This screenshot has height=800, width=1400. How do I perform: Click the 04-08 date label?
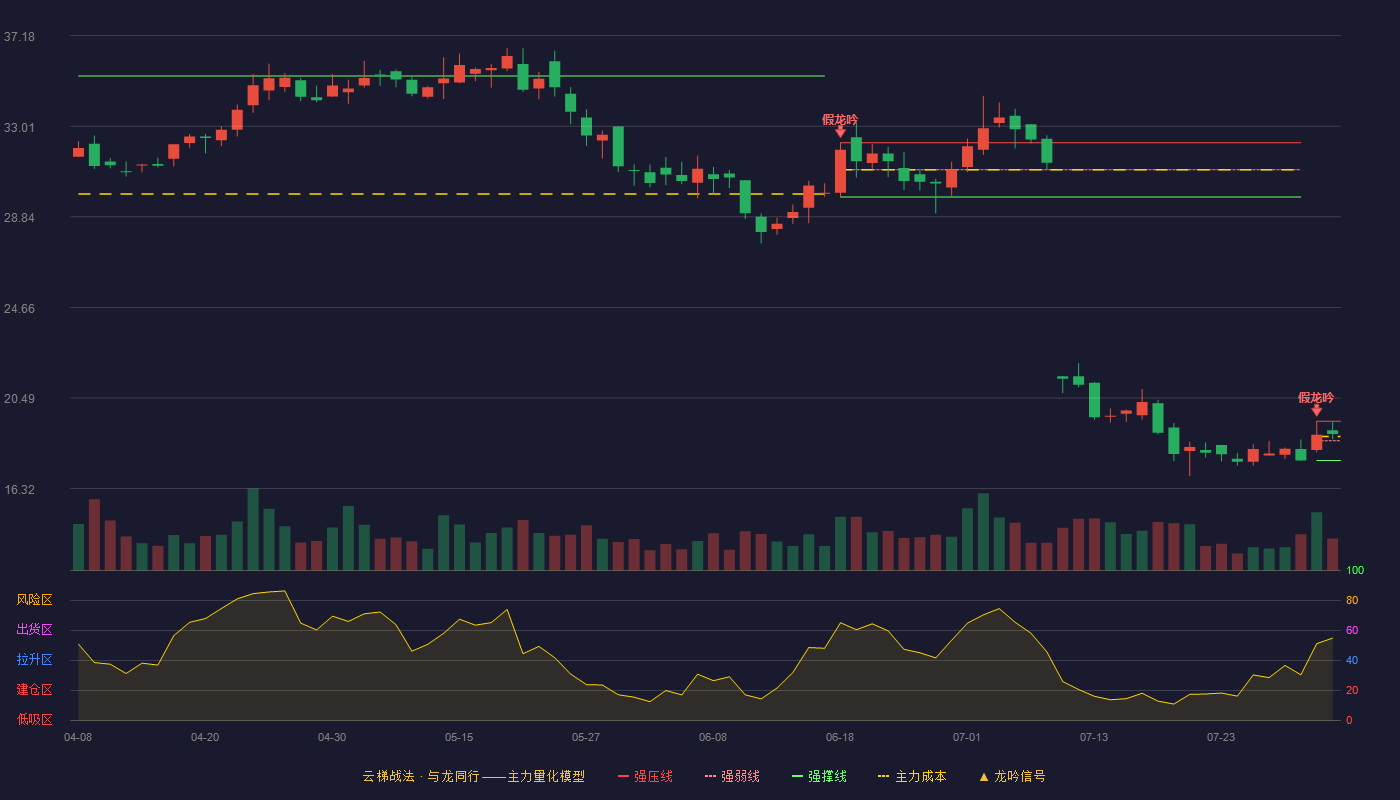coord(78,737)
